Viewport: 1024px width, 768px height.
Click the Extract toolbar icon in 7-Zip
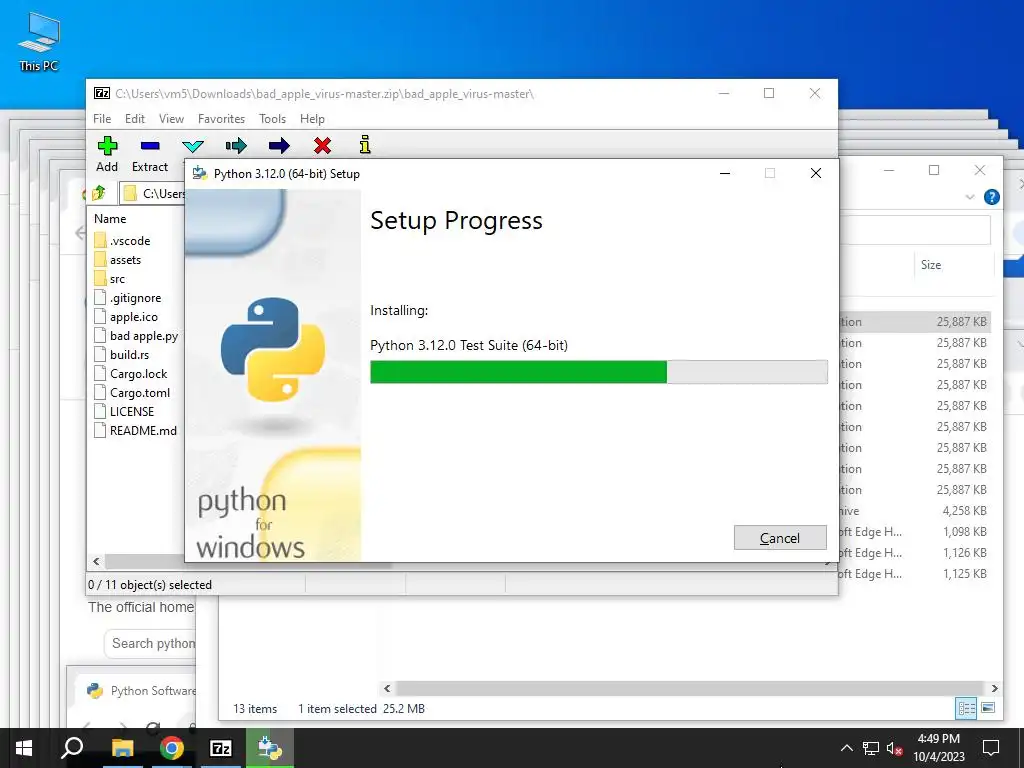click(x=150, y=146)
